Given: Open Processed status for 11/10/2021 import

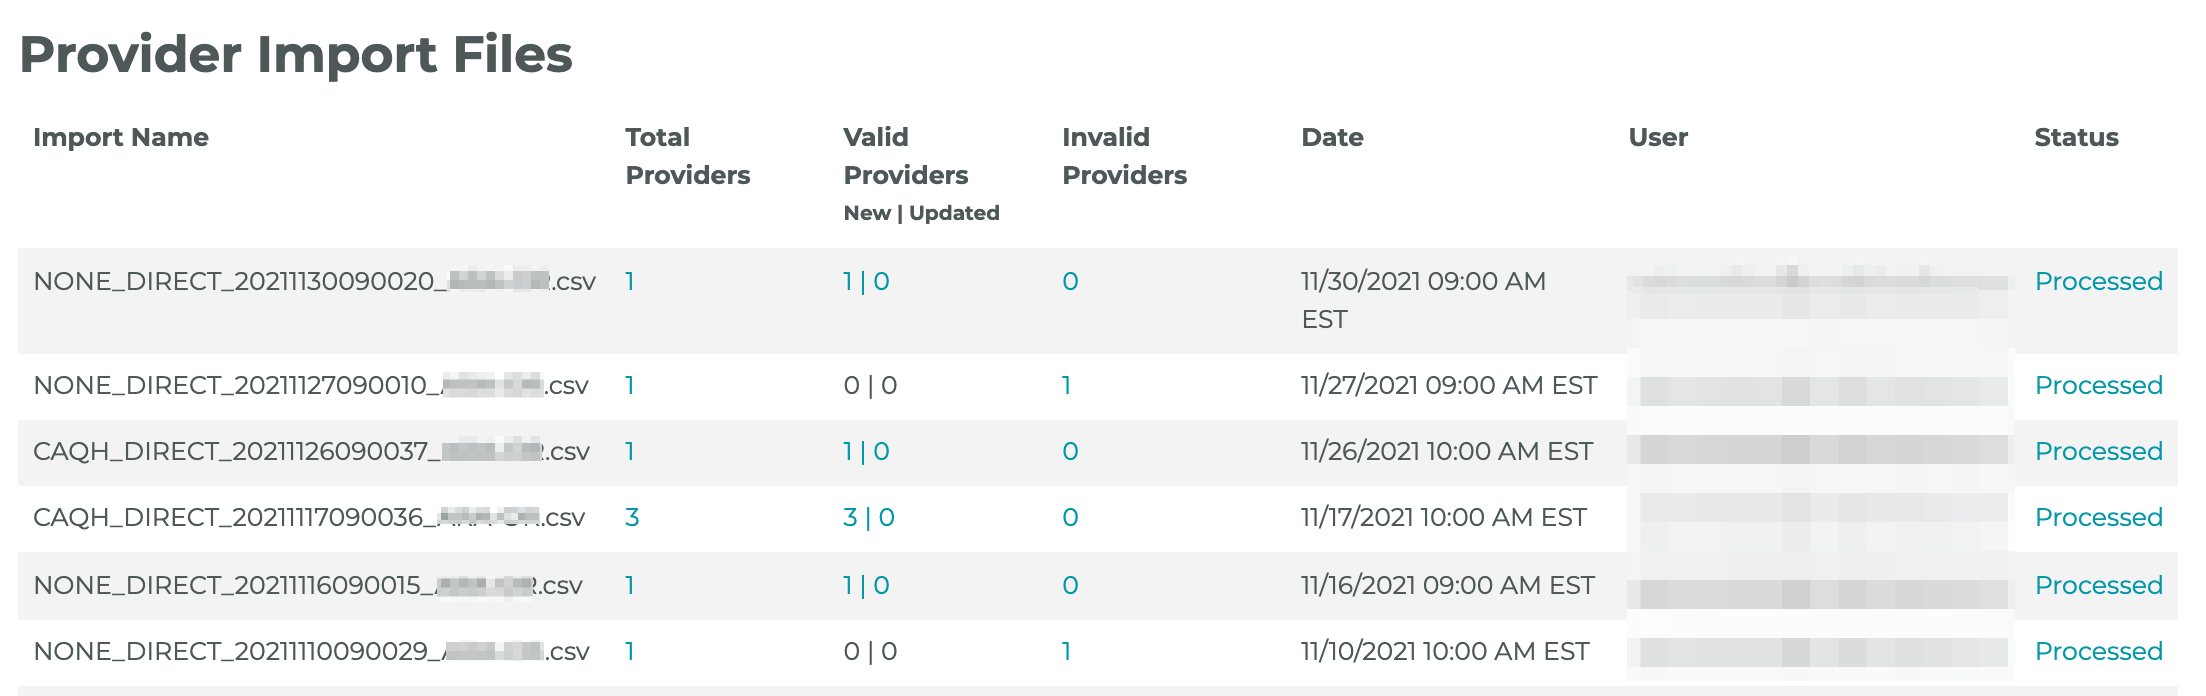Looking at the screenshot, I should pos(2098,651).
